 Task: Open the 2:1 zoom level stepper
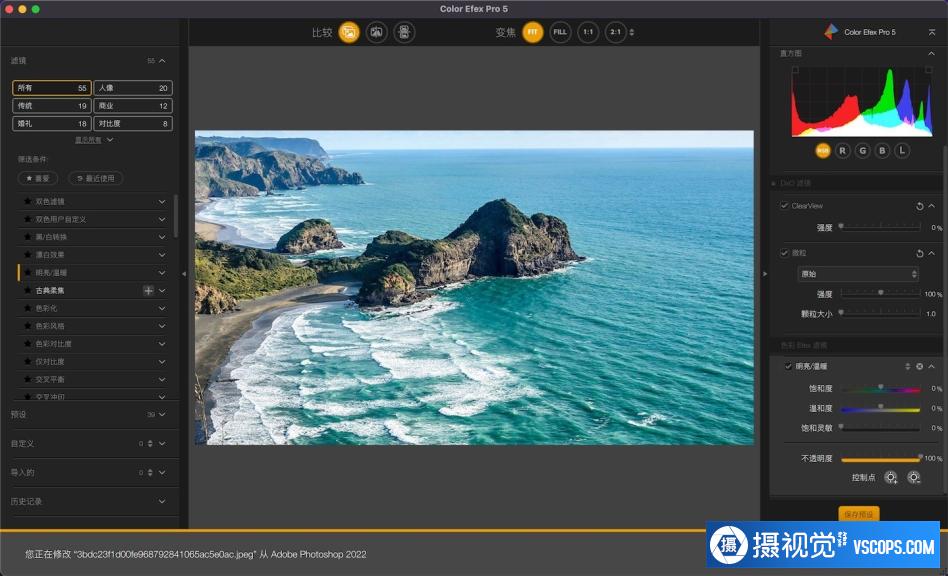[632, 32]
